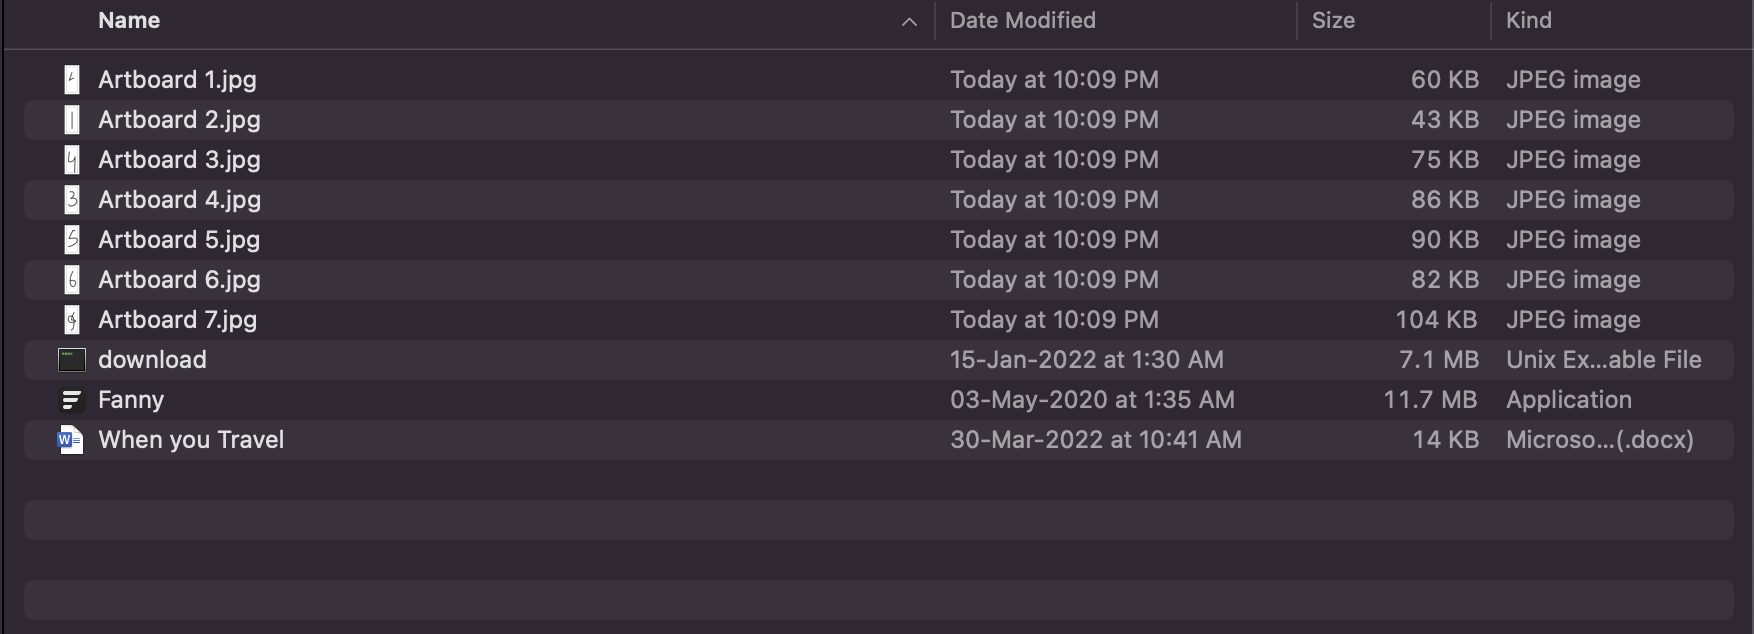Select the file Artboard 6.jpg
Viewport: 1754px width, 634px height.
coord(178,279)
